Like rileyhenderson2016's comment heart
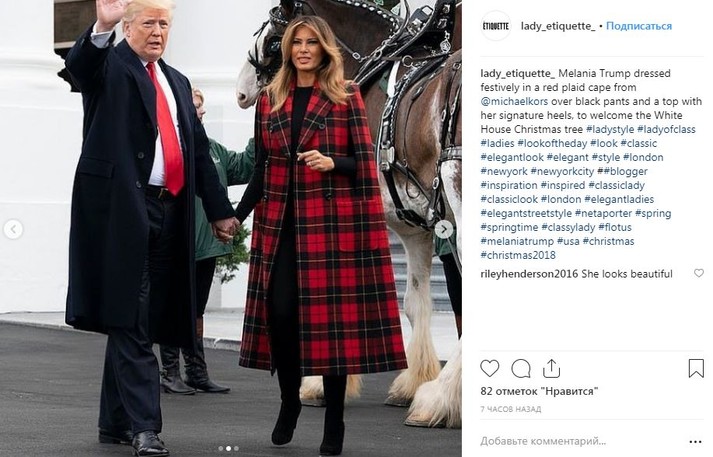This screenshot has height=457, width=713. (x=699, y=273)
